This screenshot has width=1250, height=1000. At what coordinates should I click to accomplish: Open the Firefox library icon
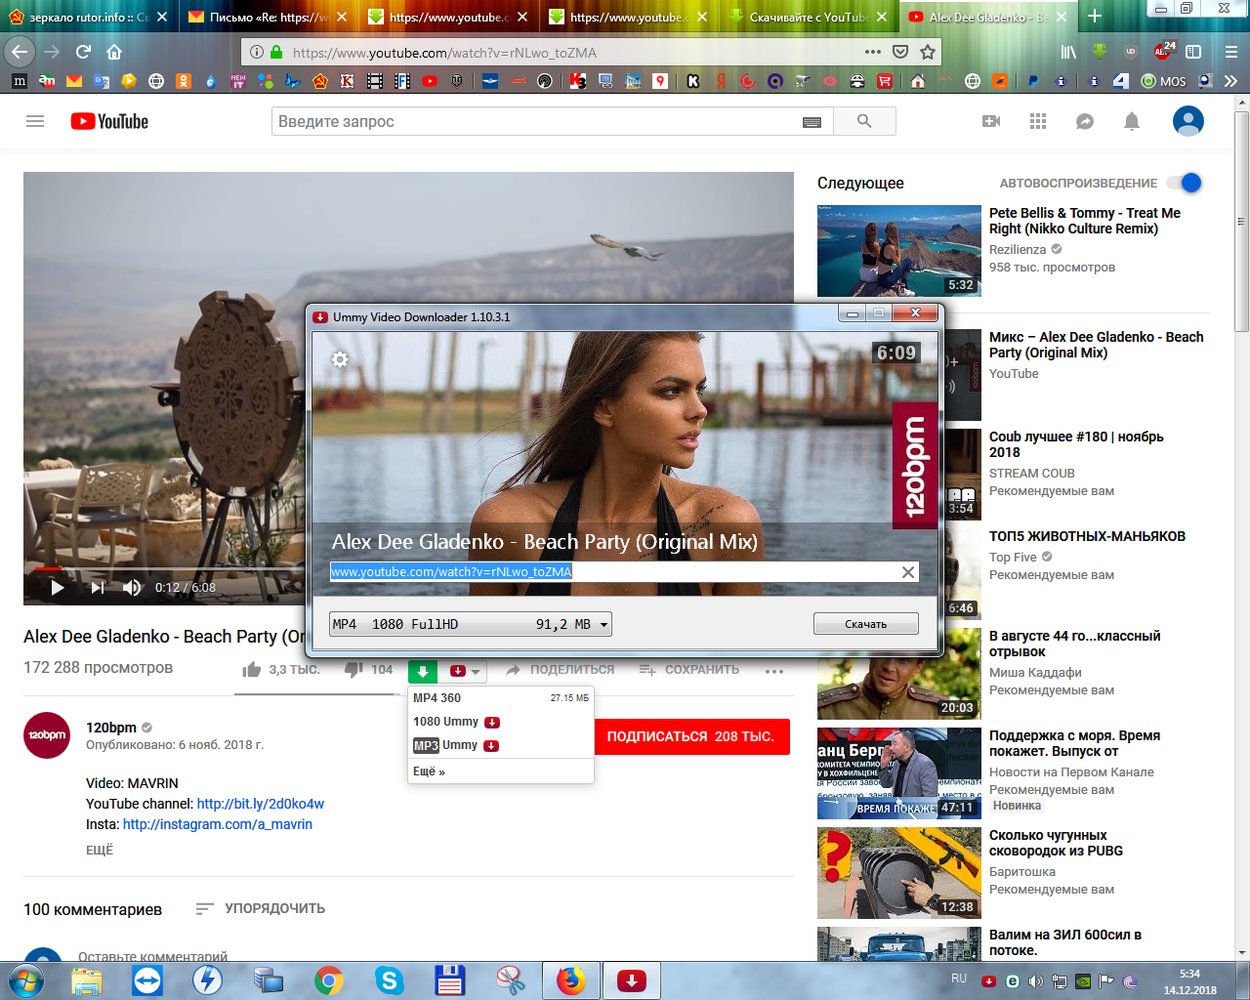click(1069, 52)
